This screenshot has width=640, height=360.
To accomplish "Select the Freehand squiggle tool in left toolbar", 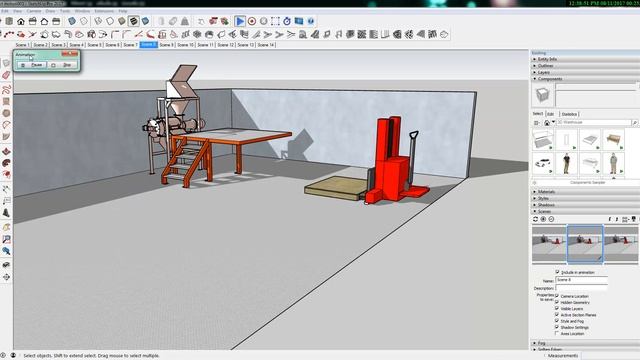I will pyautogui.click(x=6, y=89).
